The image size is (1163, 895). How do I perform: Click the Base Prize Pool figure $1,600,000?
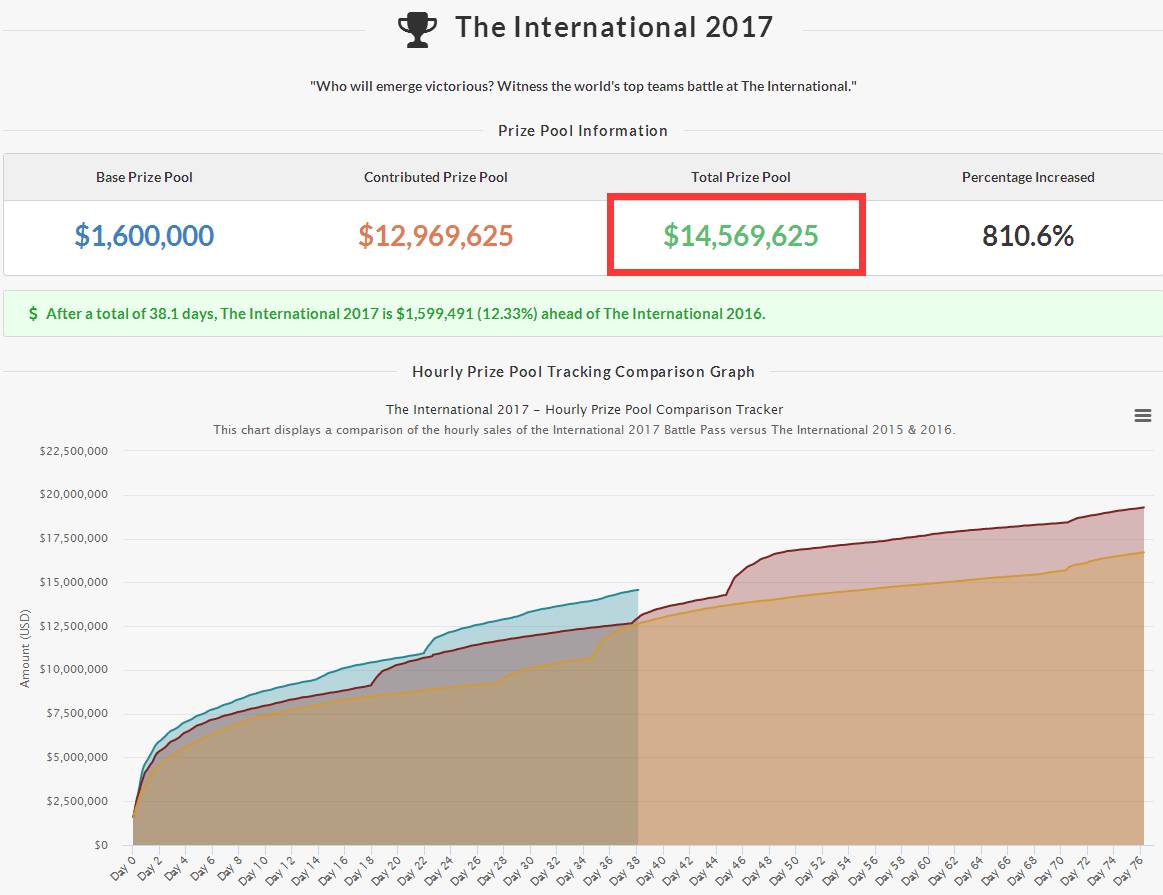[144, 236]
